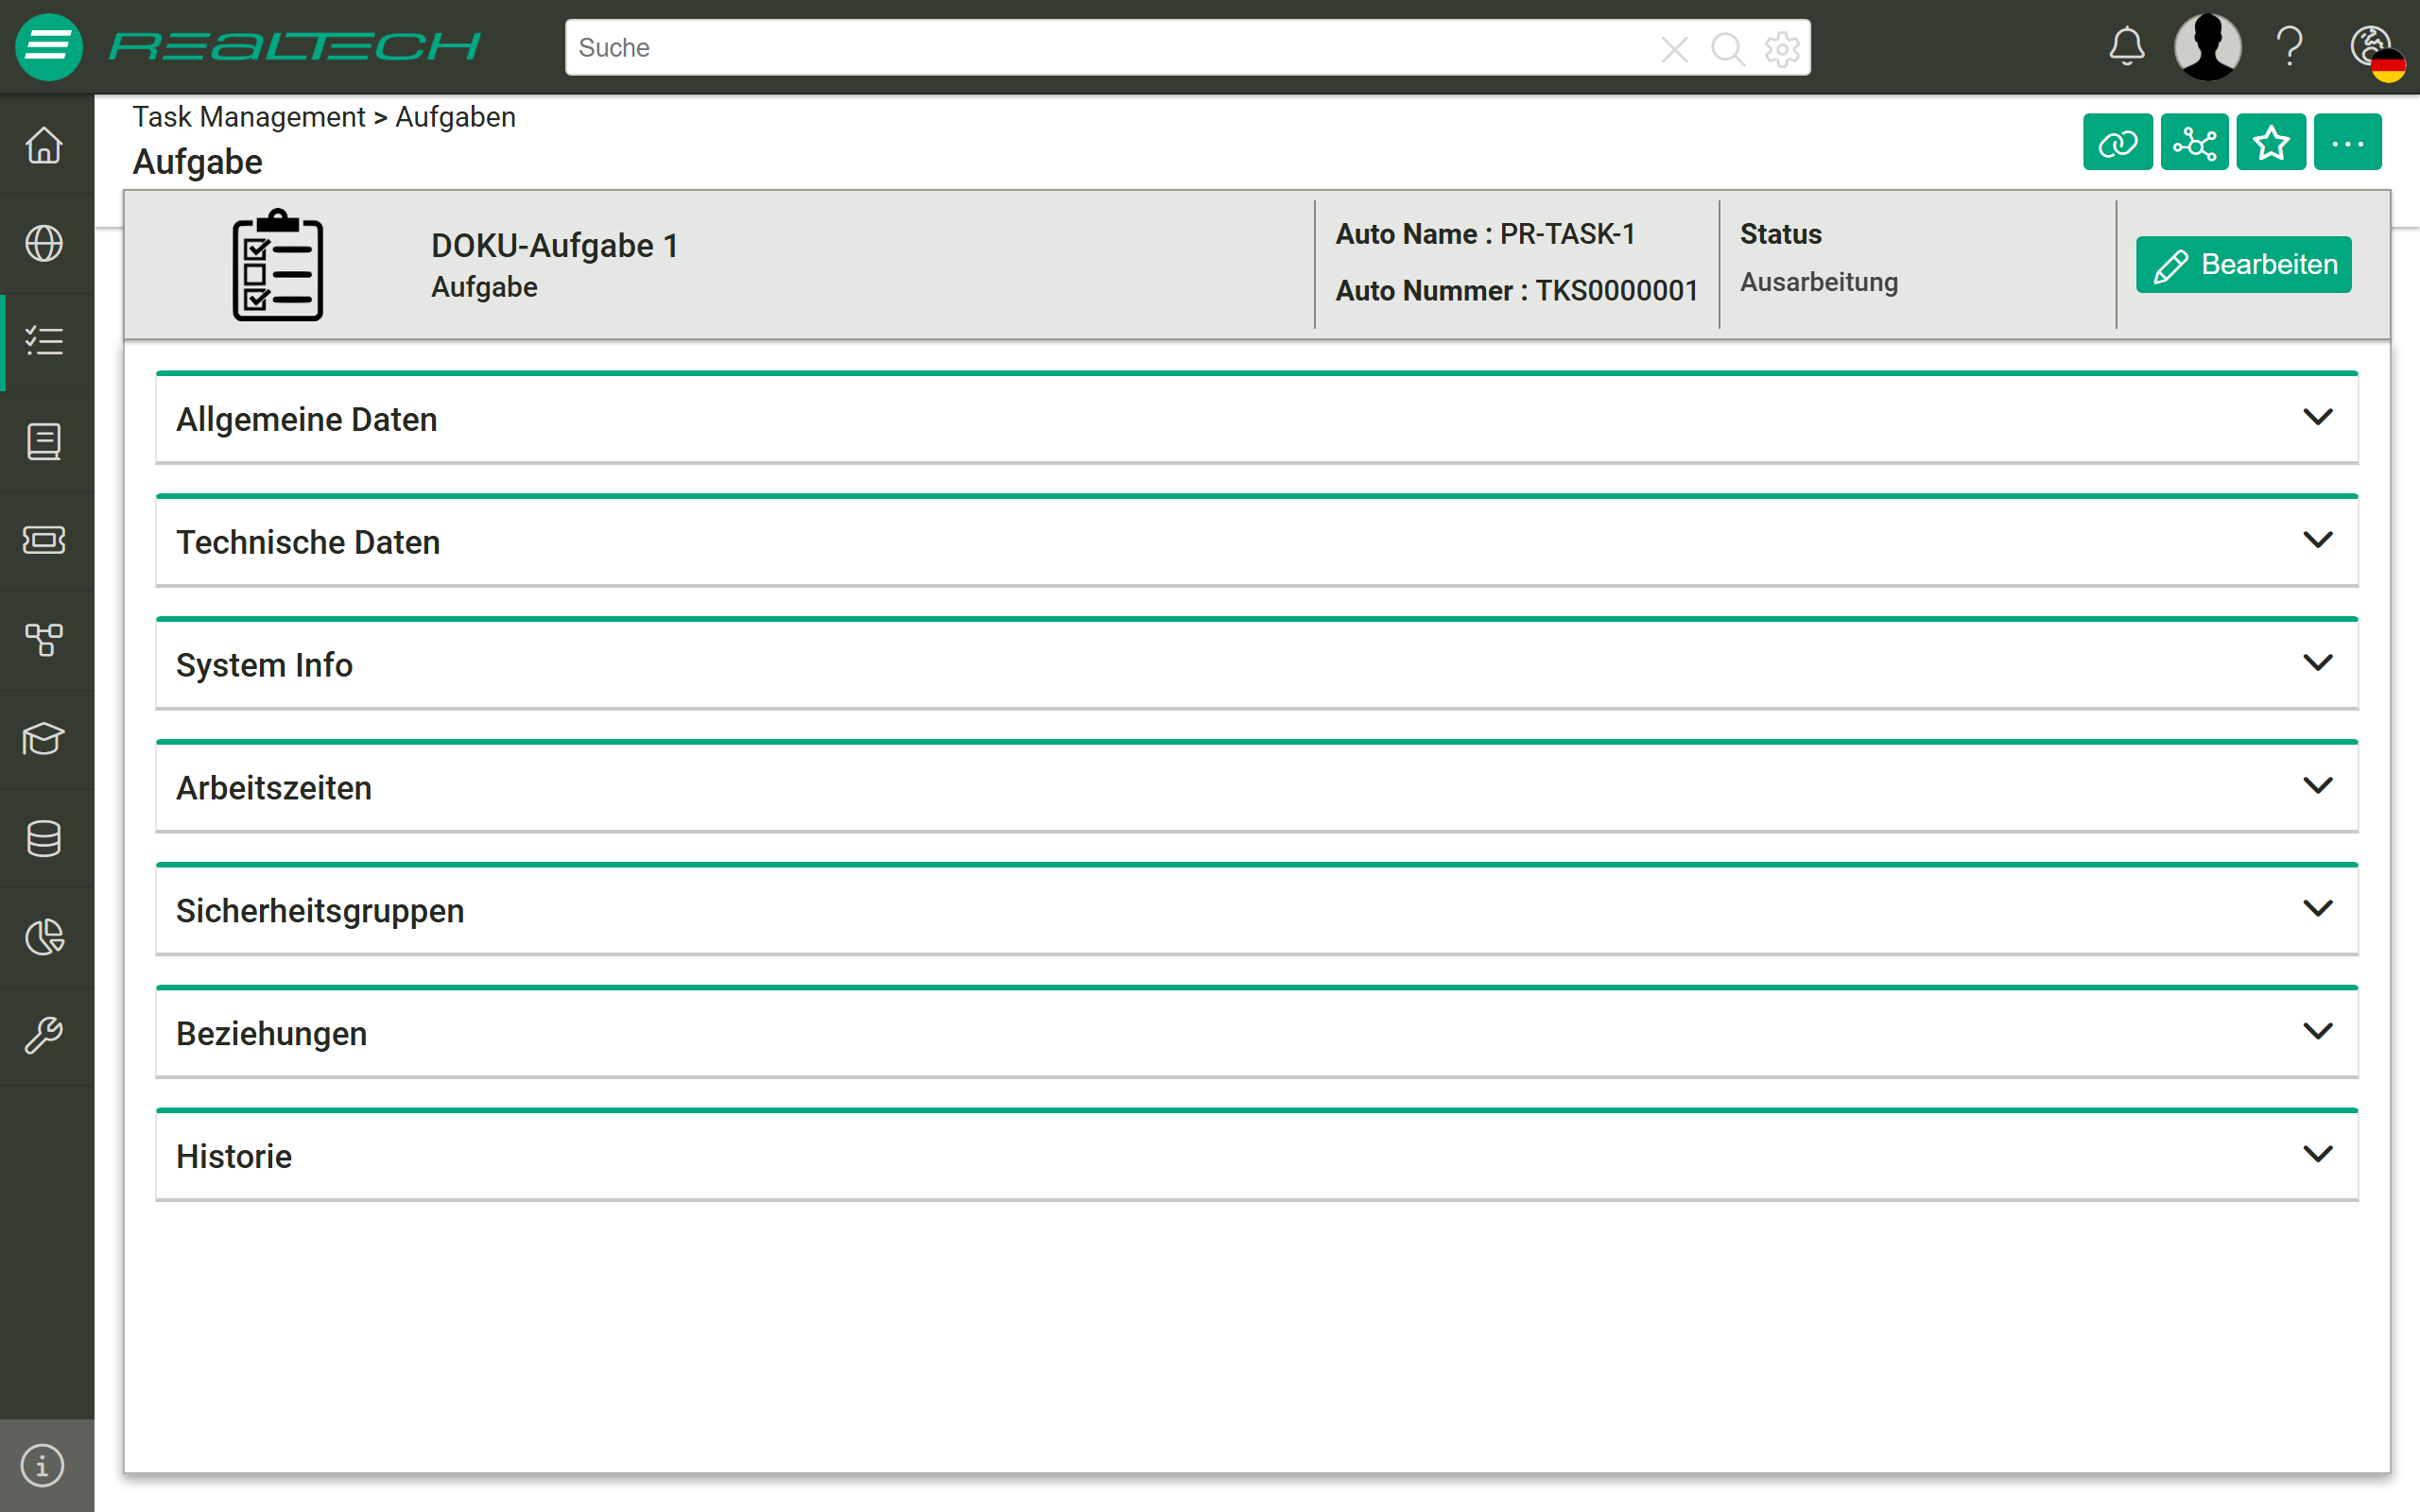Open the globe sidebar module
Viewport: 2420px width, 1512px height.
point(44,243)
